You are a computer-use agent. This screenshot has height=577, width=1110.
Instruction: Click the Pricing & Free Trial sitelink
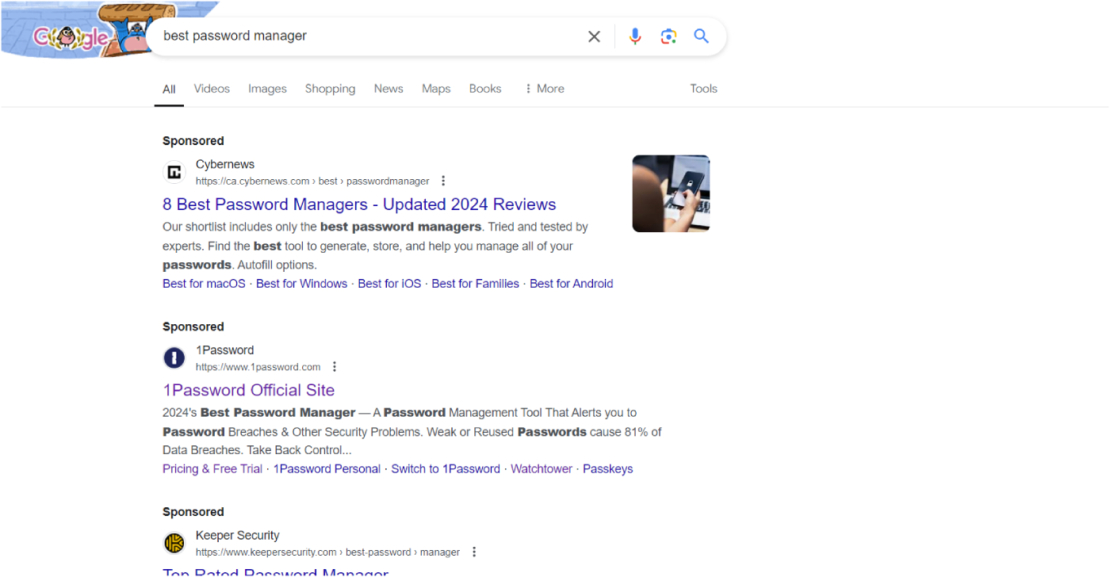pos(212,469)
